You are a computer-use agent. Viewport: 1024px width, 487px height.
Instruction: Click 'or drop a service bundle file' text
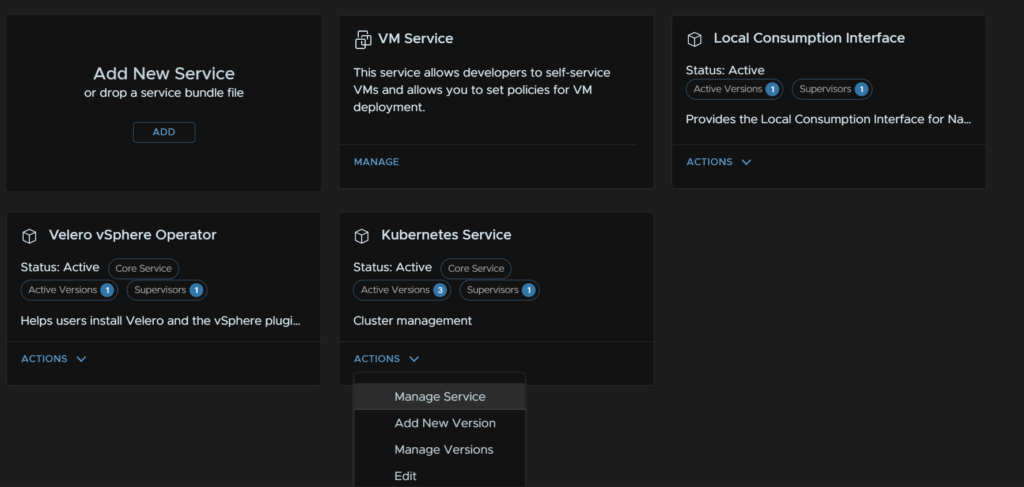click(x=164, y=93)
